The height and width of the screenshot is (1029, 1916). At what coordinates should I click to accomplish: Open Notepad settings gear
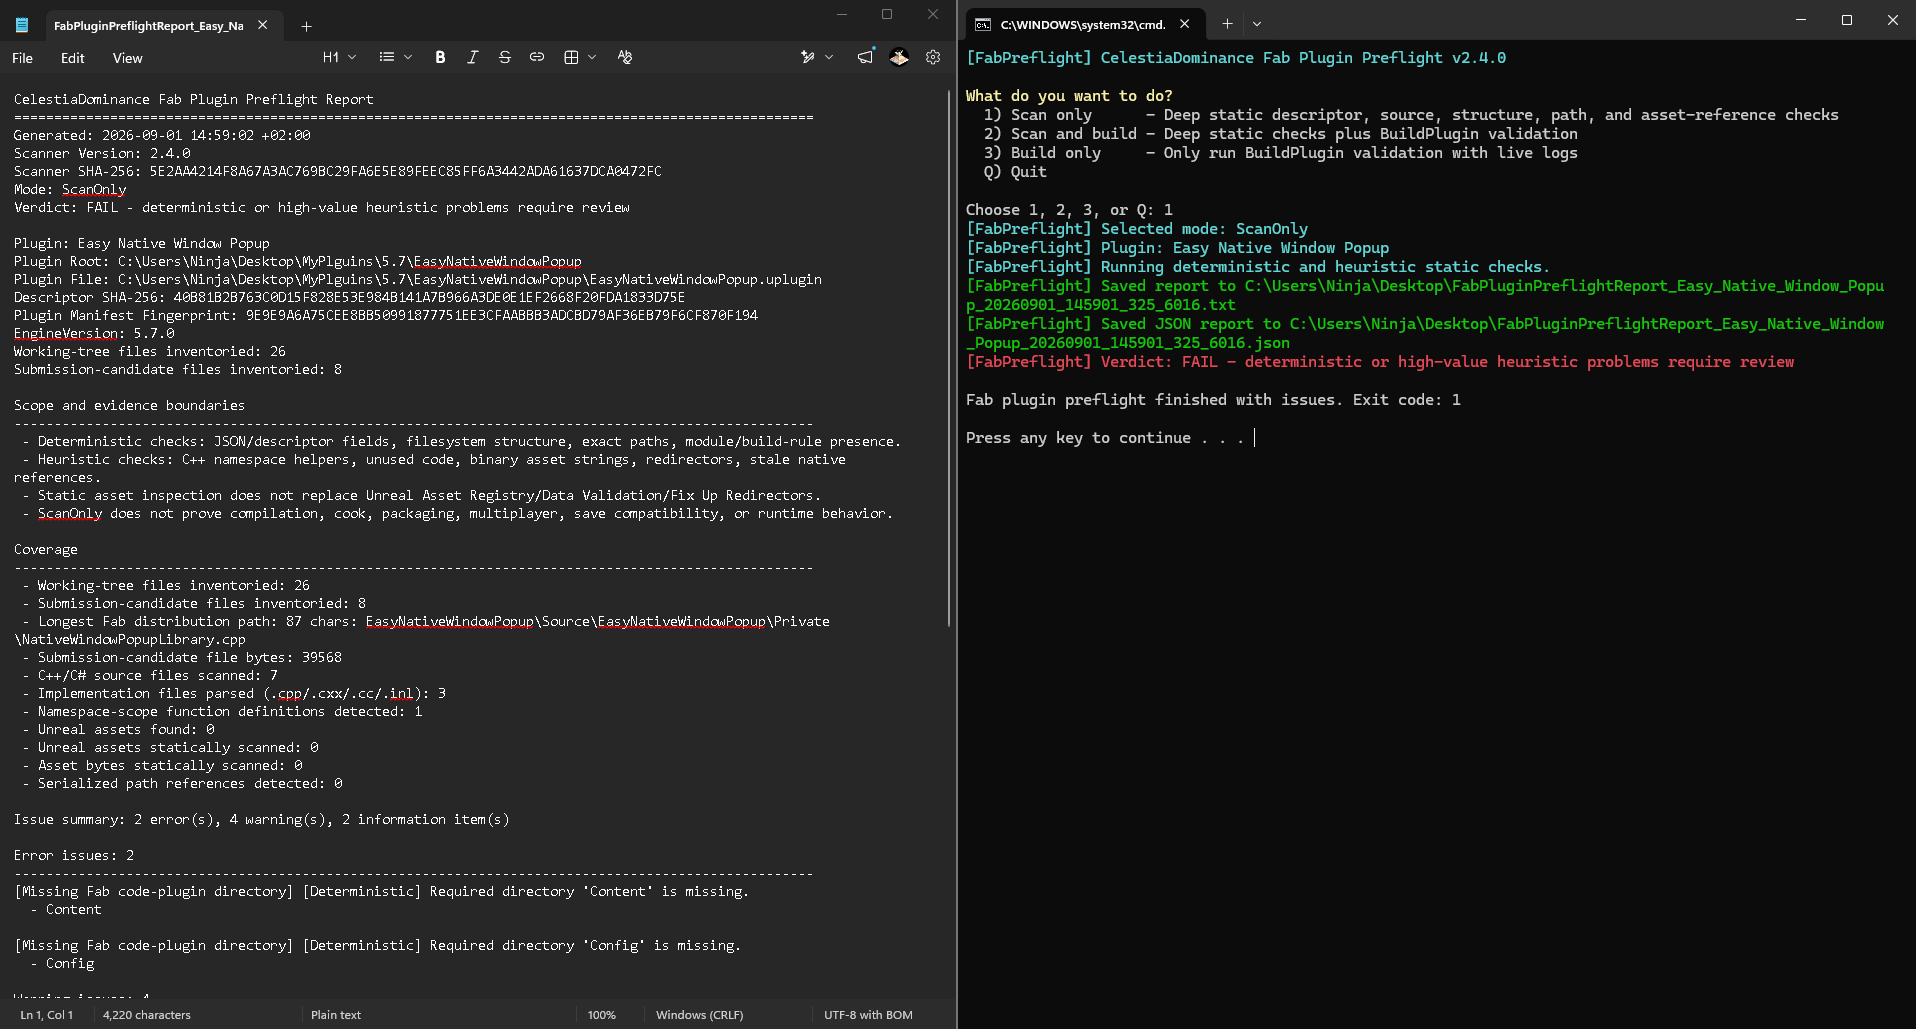coord(933,57)
